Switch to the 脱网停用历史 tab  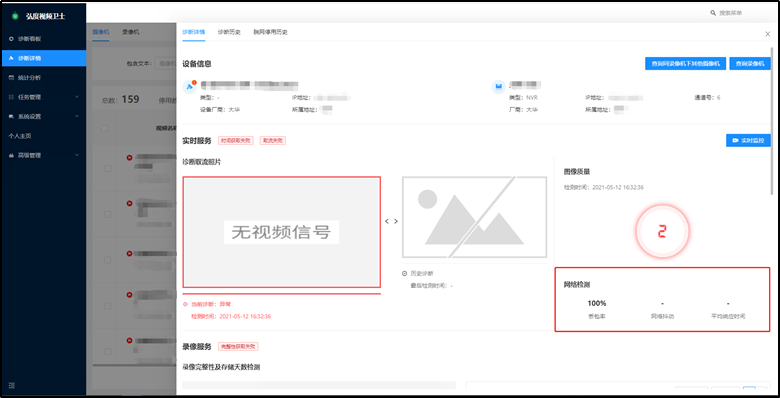pyautogui.click(x=270, y=32)
